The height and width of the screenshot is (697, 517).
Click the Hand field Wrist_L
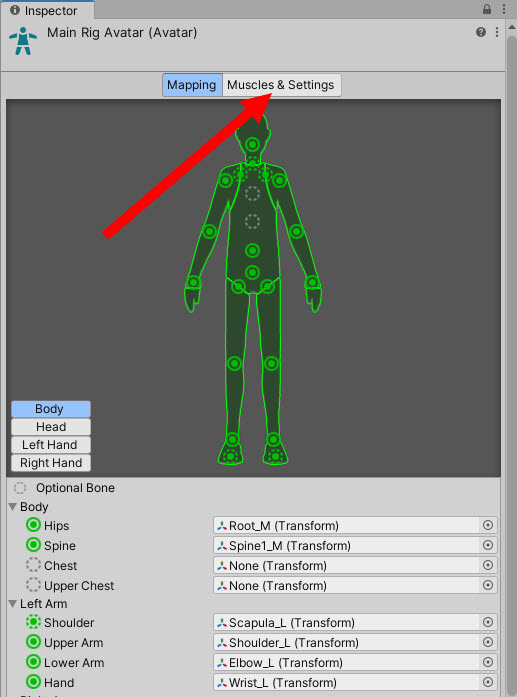pos(355,682)
